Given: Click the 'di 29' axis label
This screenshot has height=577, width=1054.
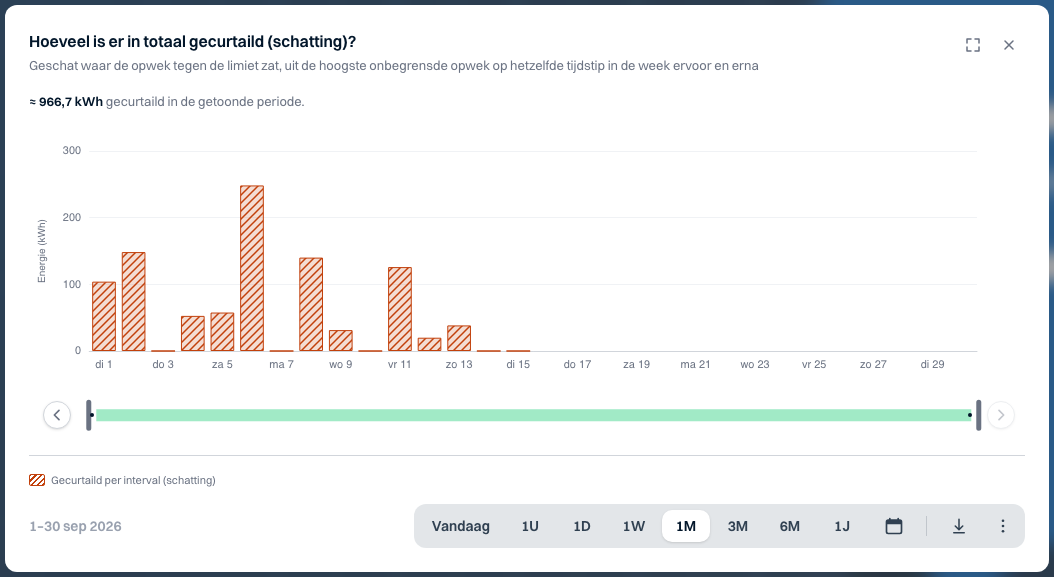Looking at the screenshot, I should pos(932,364).
